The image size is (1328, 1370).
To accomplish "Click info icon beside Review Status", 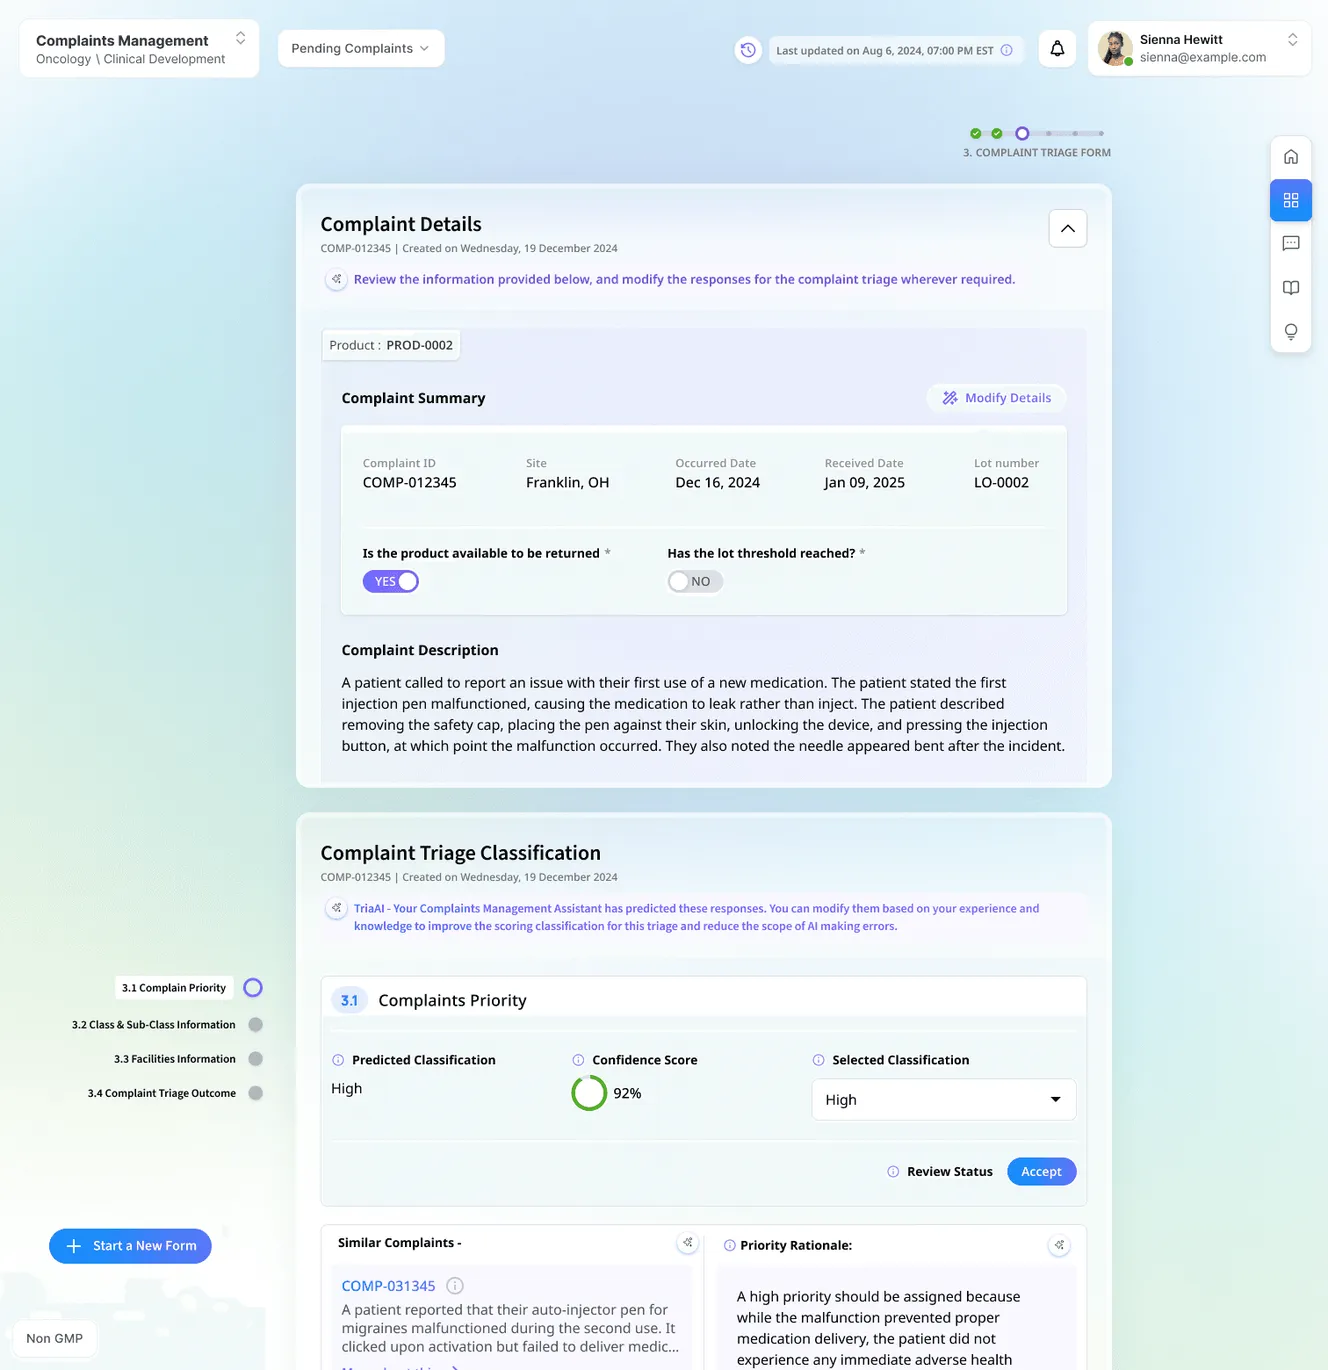I will tap(893, 1172).
